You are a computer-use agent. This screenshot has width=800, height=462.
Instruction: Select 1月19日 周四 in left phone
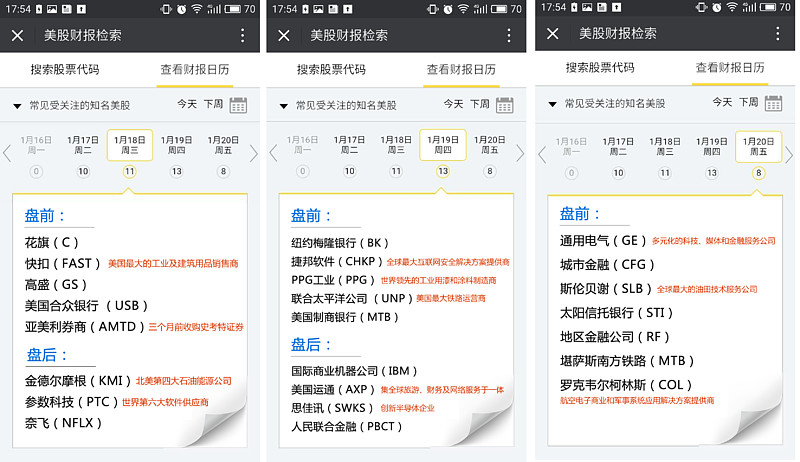pos(177,145)
